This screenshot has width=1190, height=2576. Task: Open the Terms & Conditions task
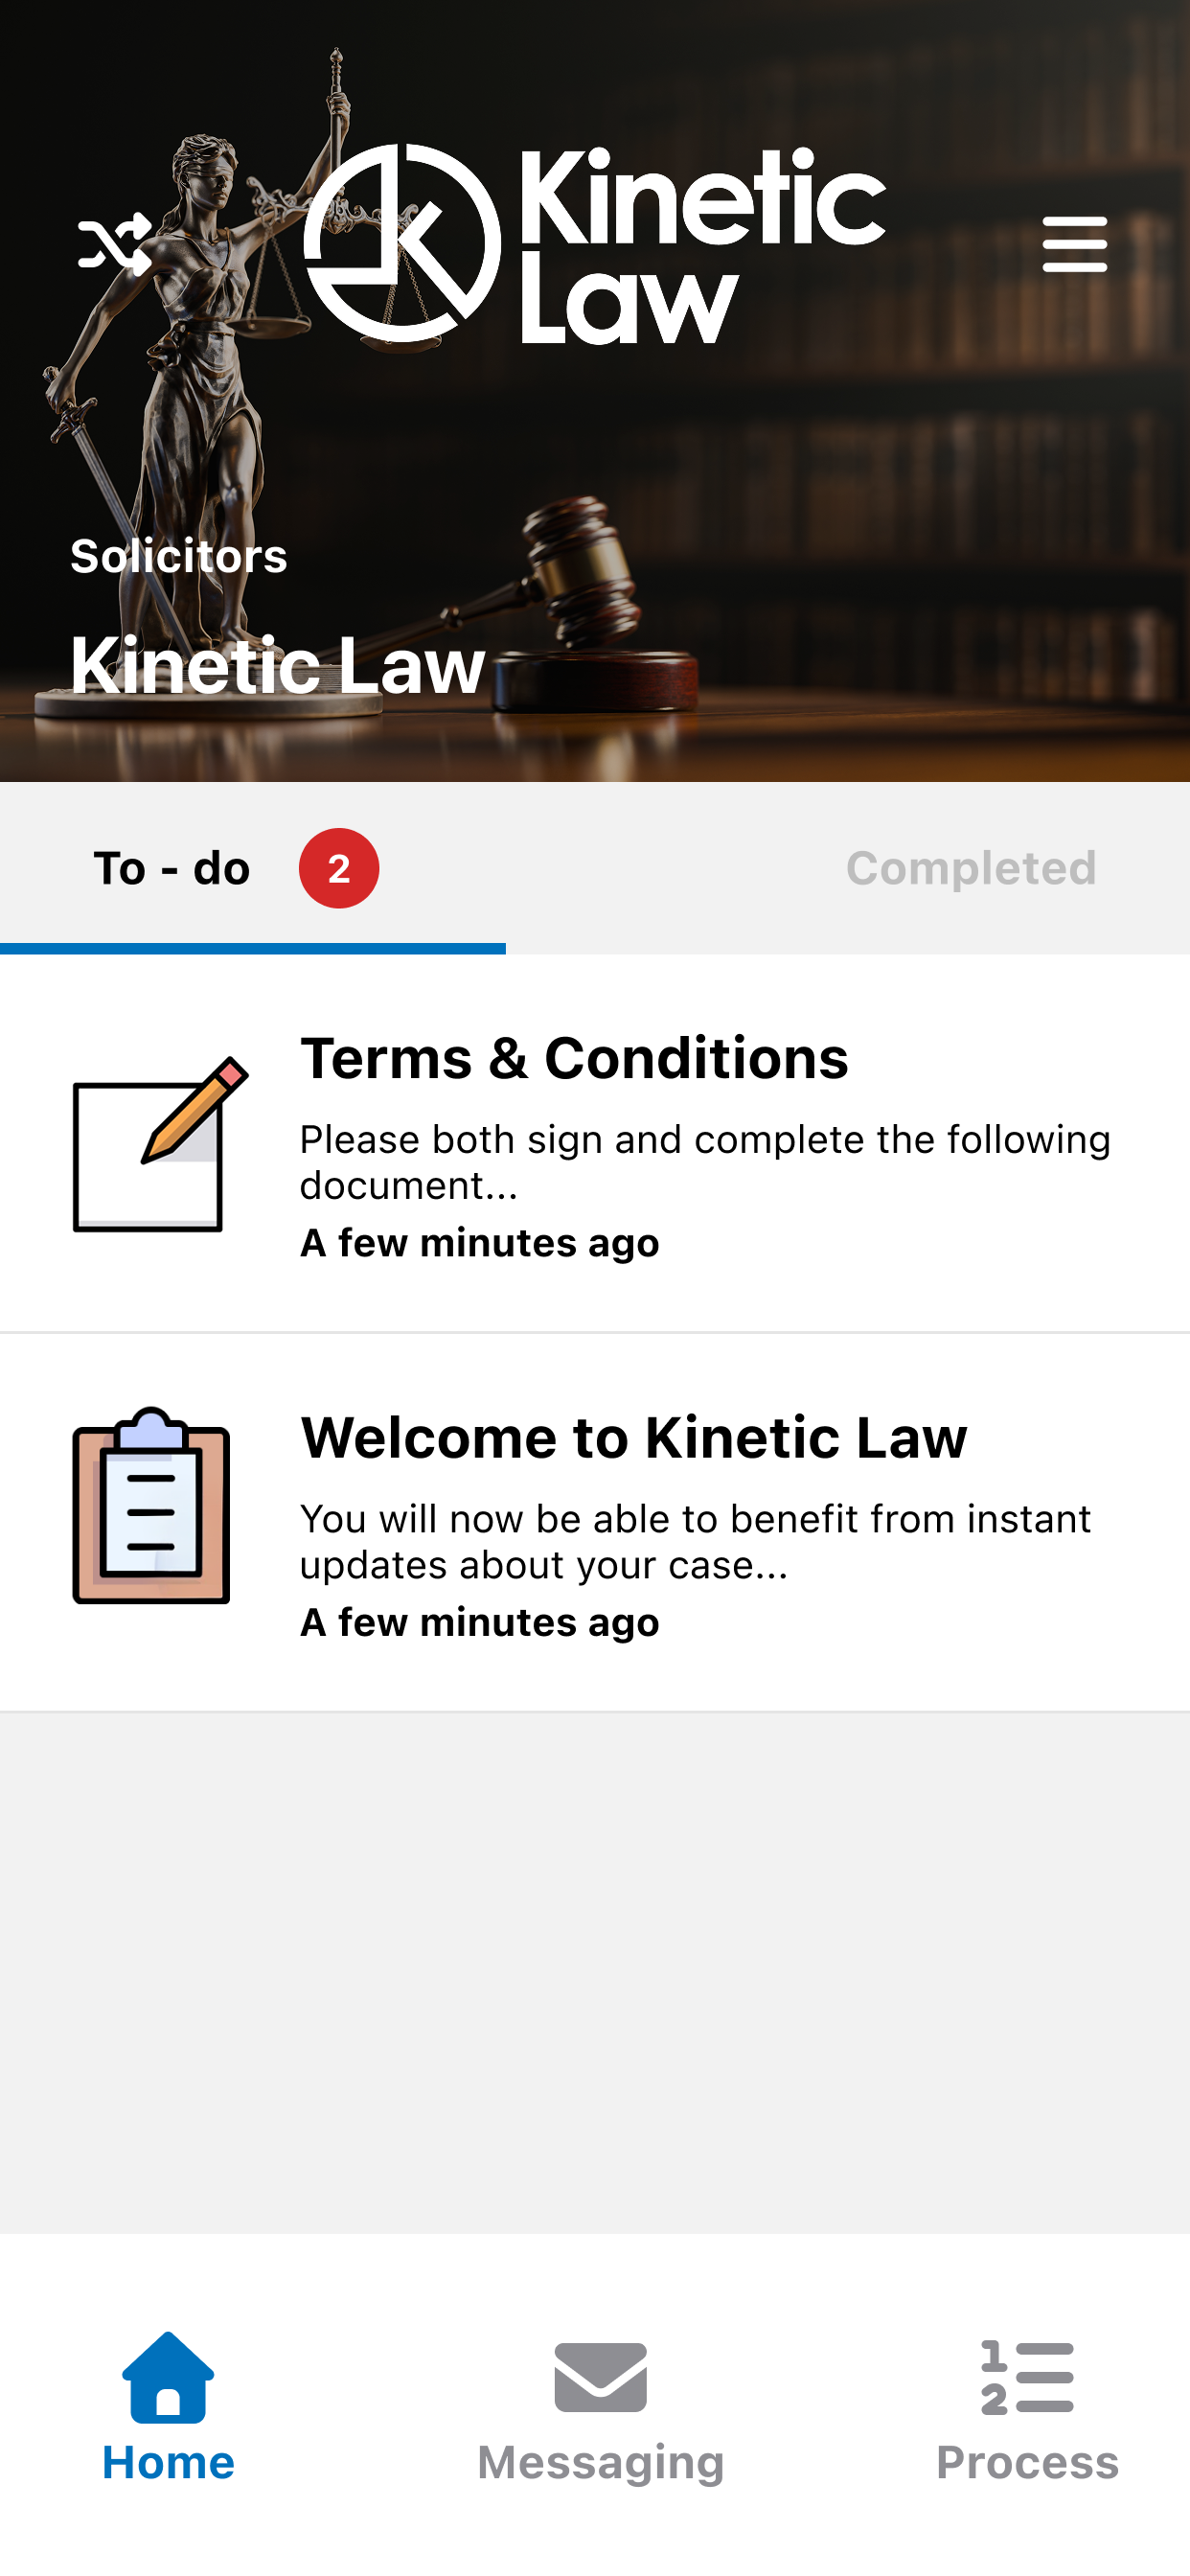tap(595, 1144)
